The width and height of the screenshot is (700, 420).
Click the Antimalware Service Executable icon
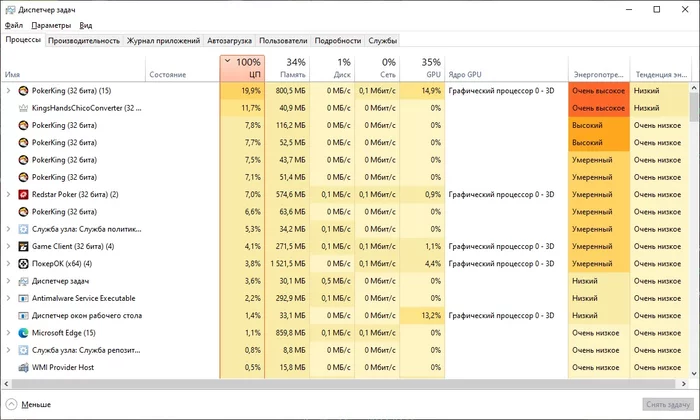[x=23, y=298]
